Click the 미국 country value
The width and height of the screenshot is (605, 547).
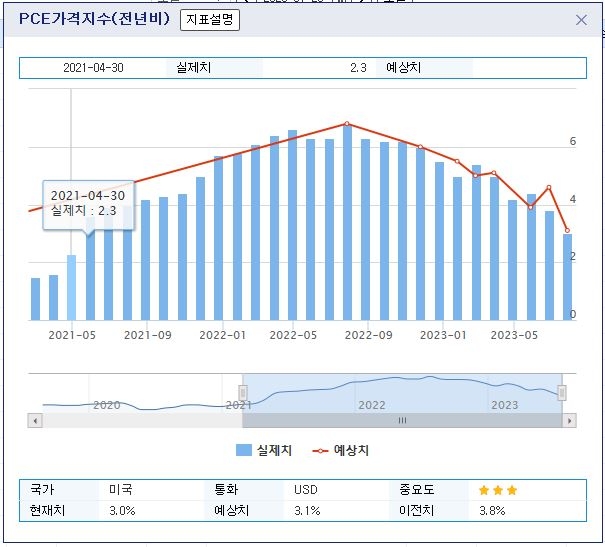coord(121,490)
